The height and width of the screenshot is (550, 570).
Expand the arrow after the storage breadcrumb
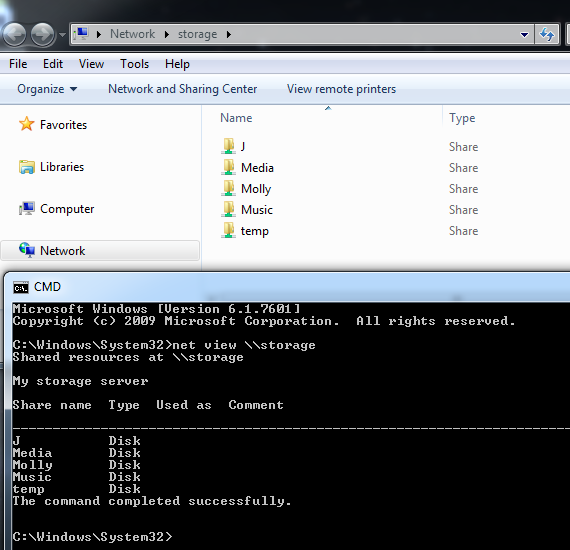pos(229,35)
